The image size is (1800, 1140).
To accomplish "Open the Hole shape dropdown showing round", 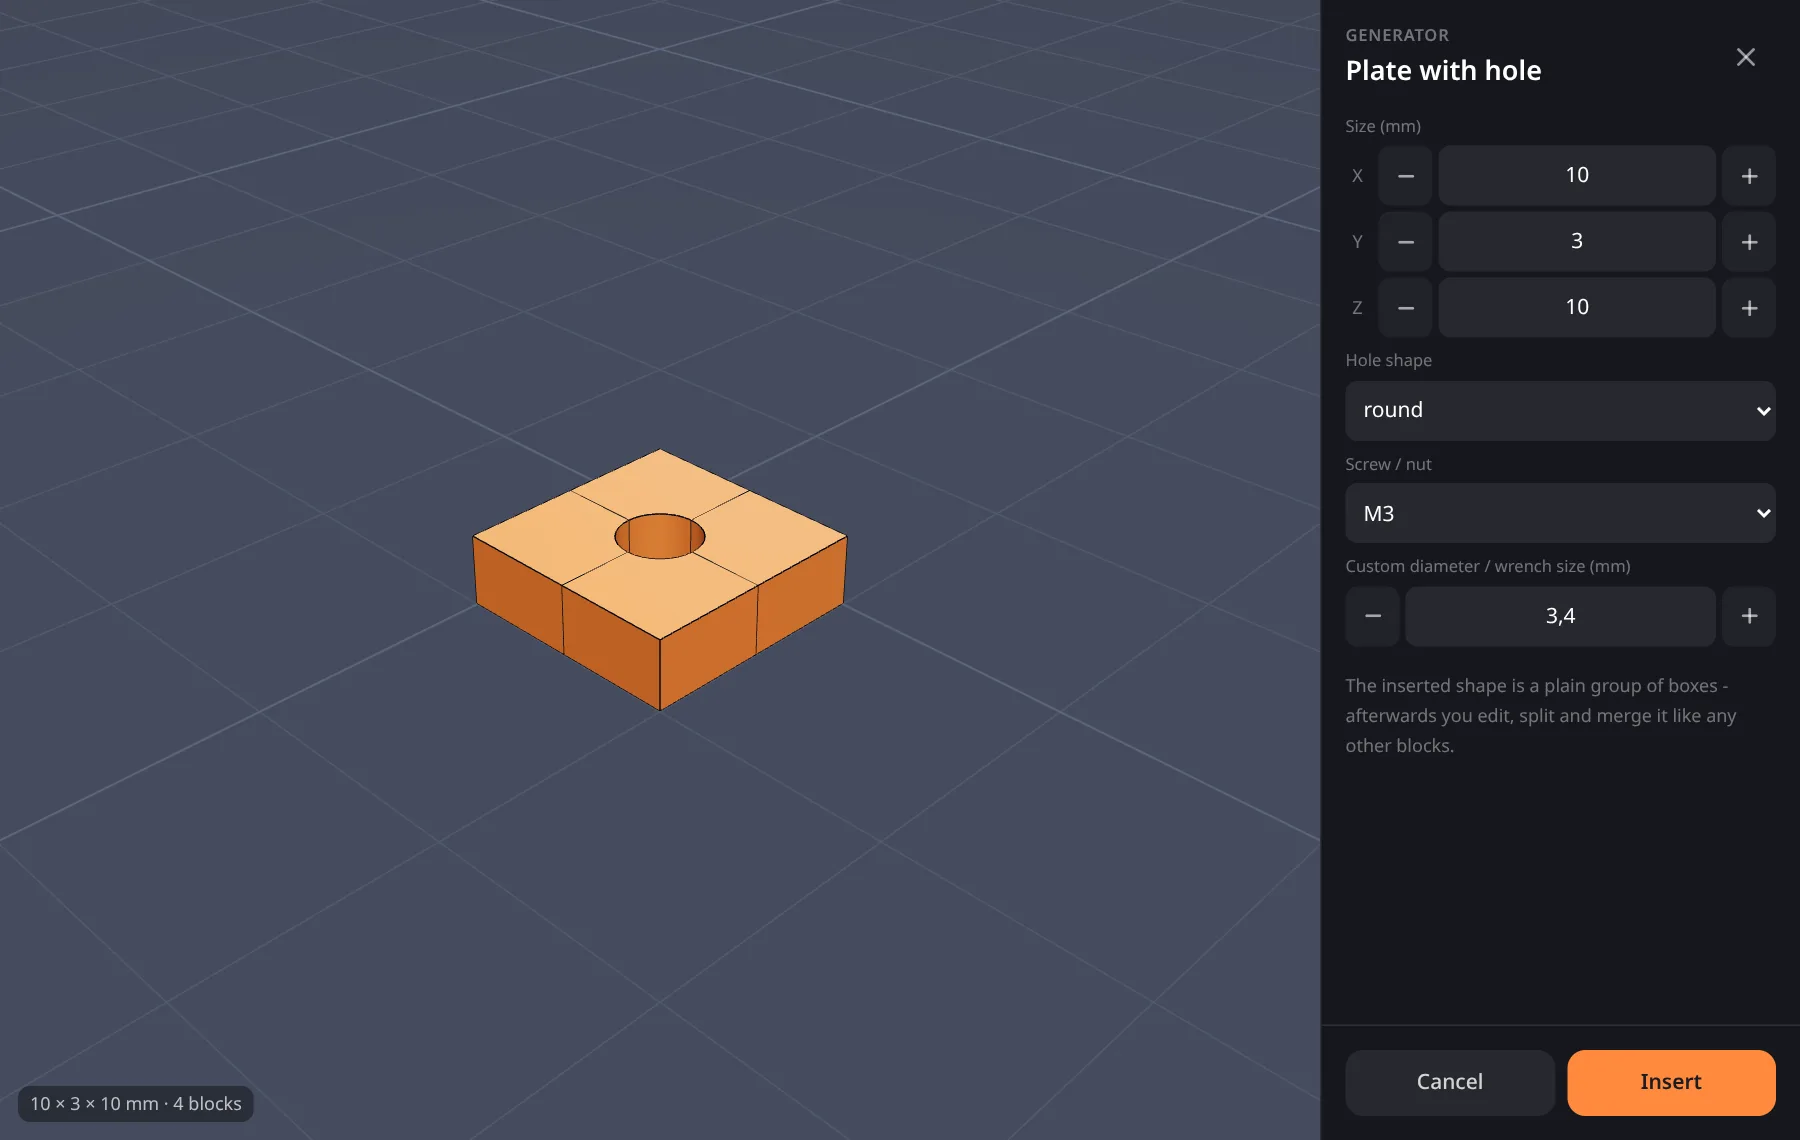I will coord(1560,410).
